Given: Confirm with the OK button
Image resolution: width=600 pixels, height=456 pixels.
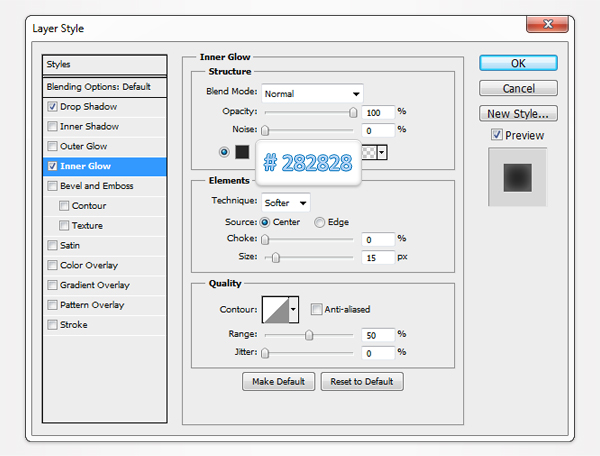Looking at the screenshot, I should [518, 63].
